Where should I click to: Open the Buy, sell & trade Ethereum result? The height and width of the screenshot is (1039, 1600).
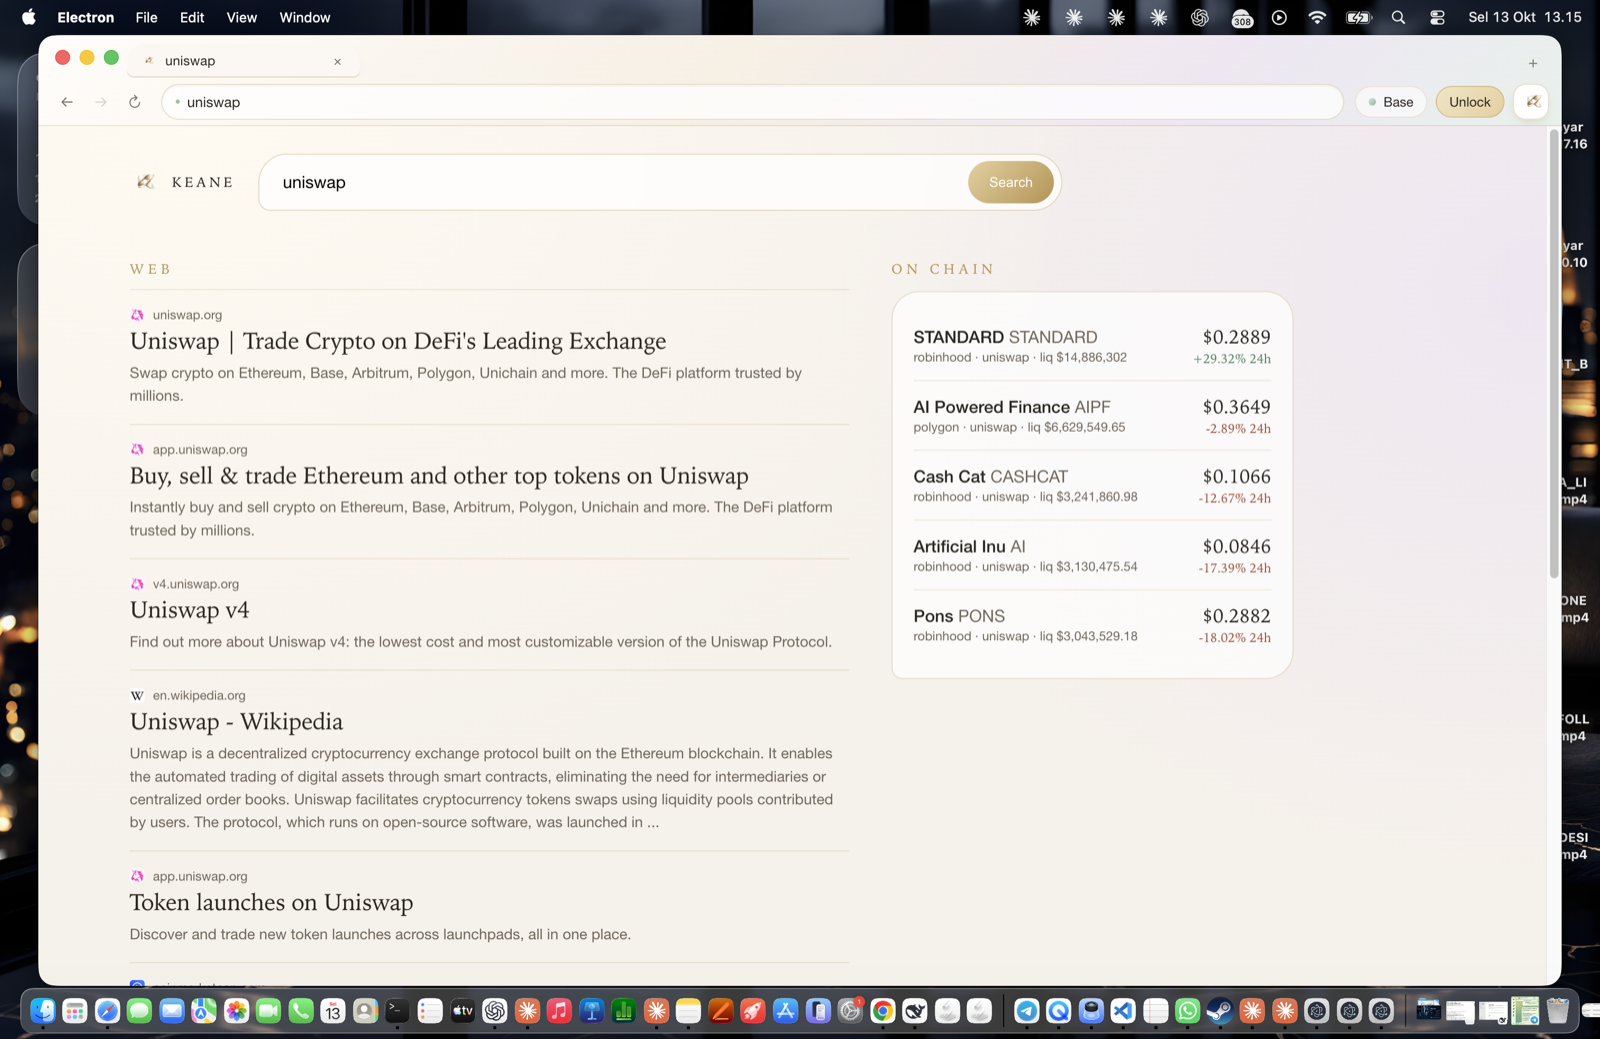[439, 476]
